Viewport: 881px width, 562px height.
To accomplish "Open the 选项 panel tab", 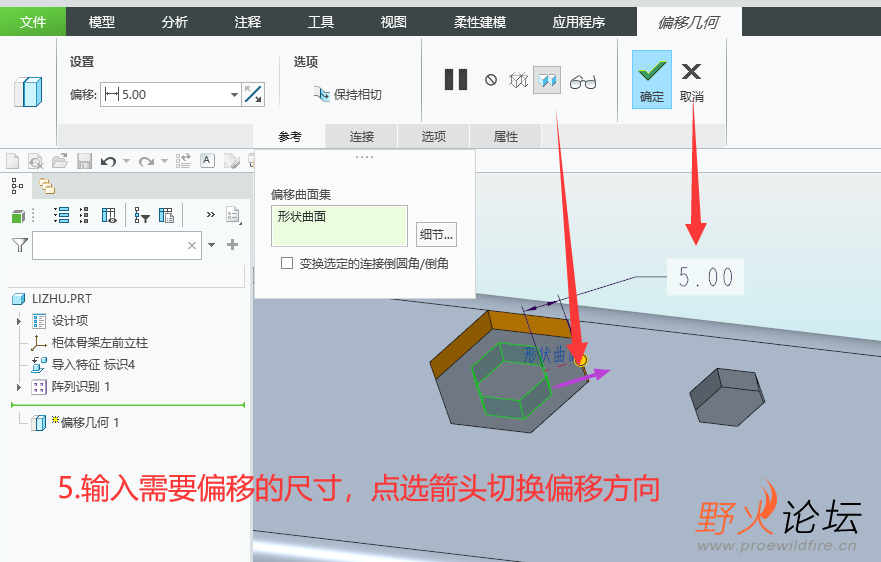I will [x=434, y=137].
